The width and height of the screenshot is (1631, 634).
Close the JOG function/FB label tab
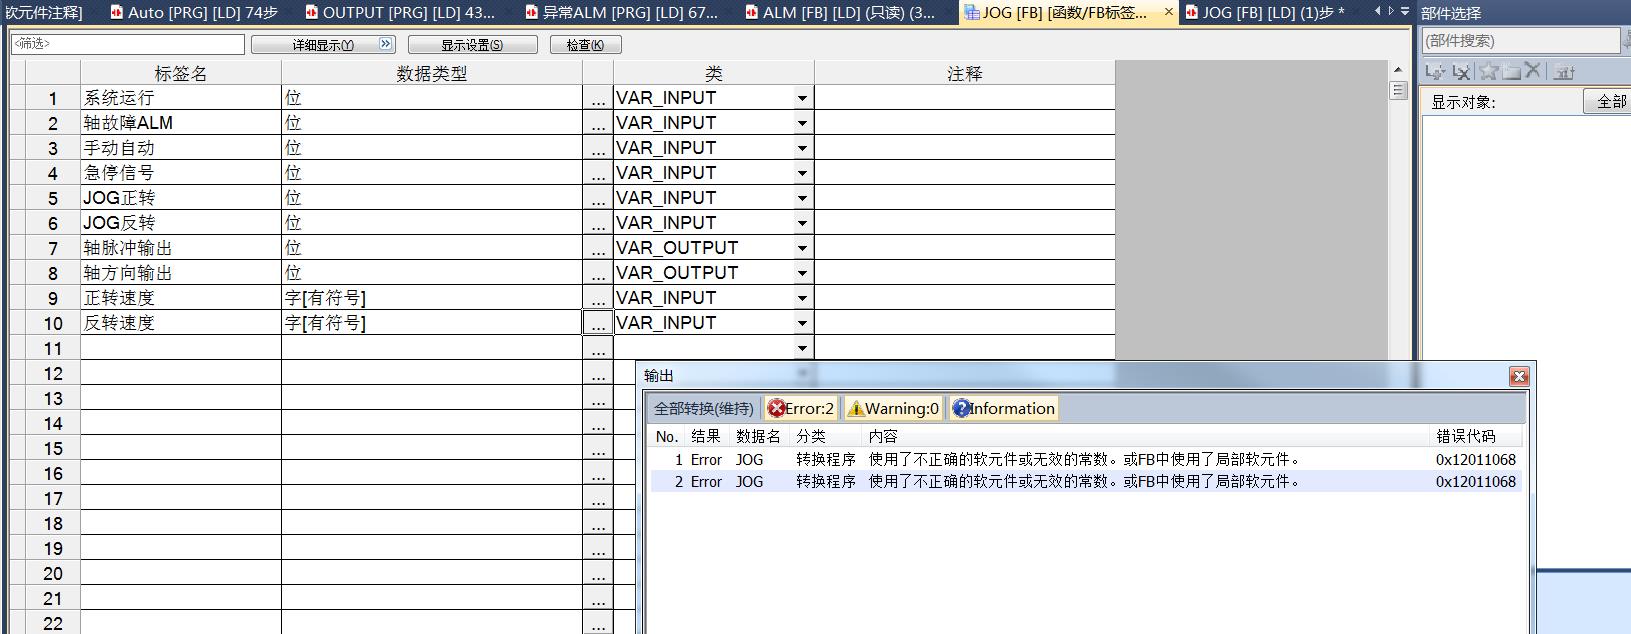[x=1169, y=13]
